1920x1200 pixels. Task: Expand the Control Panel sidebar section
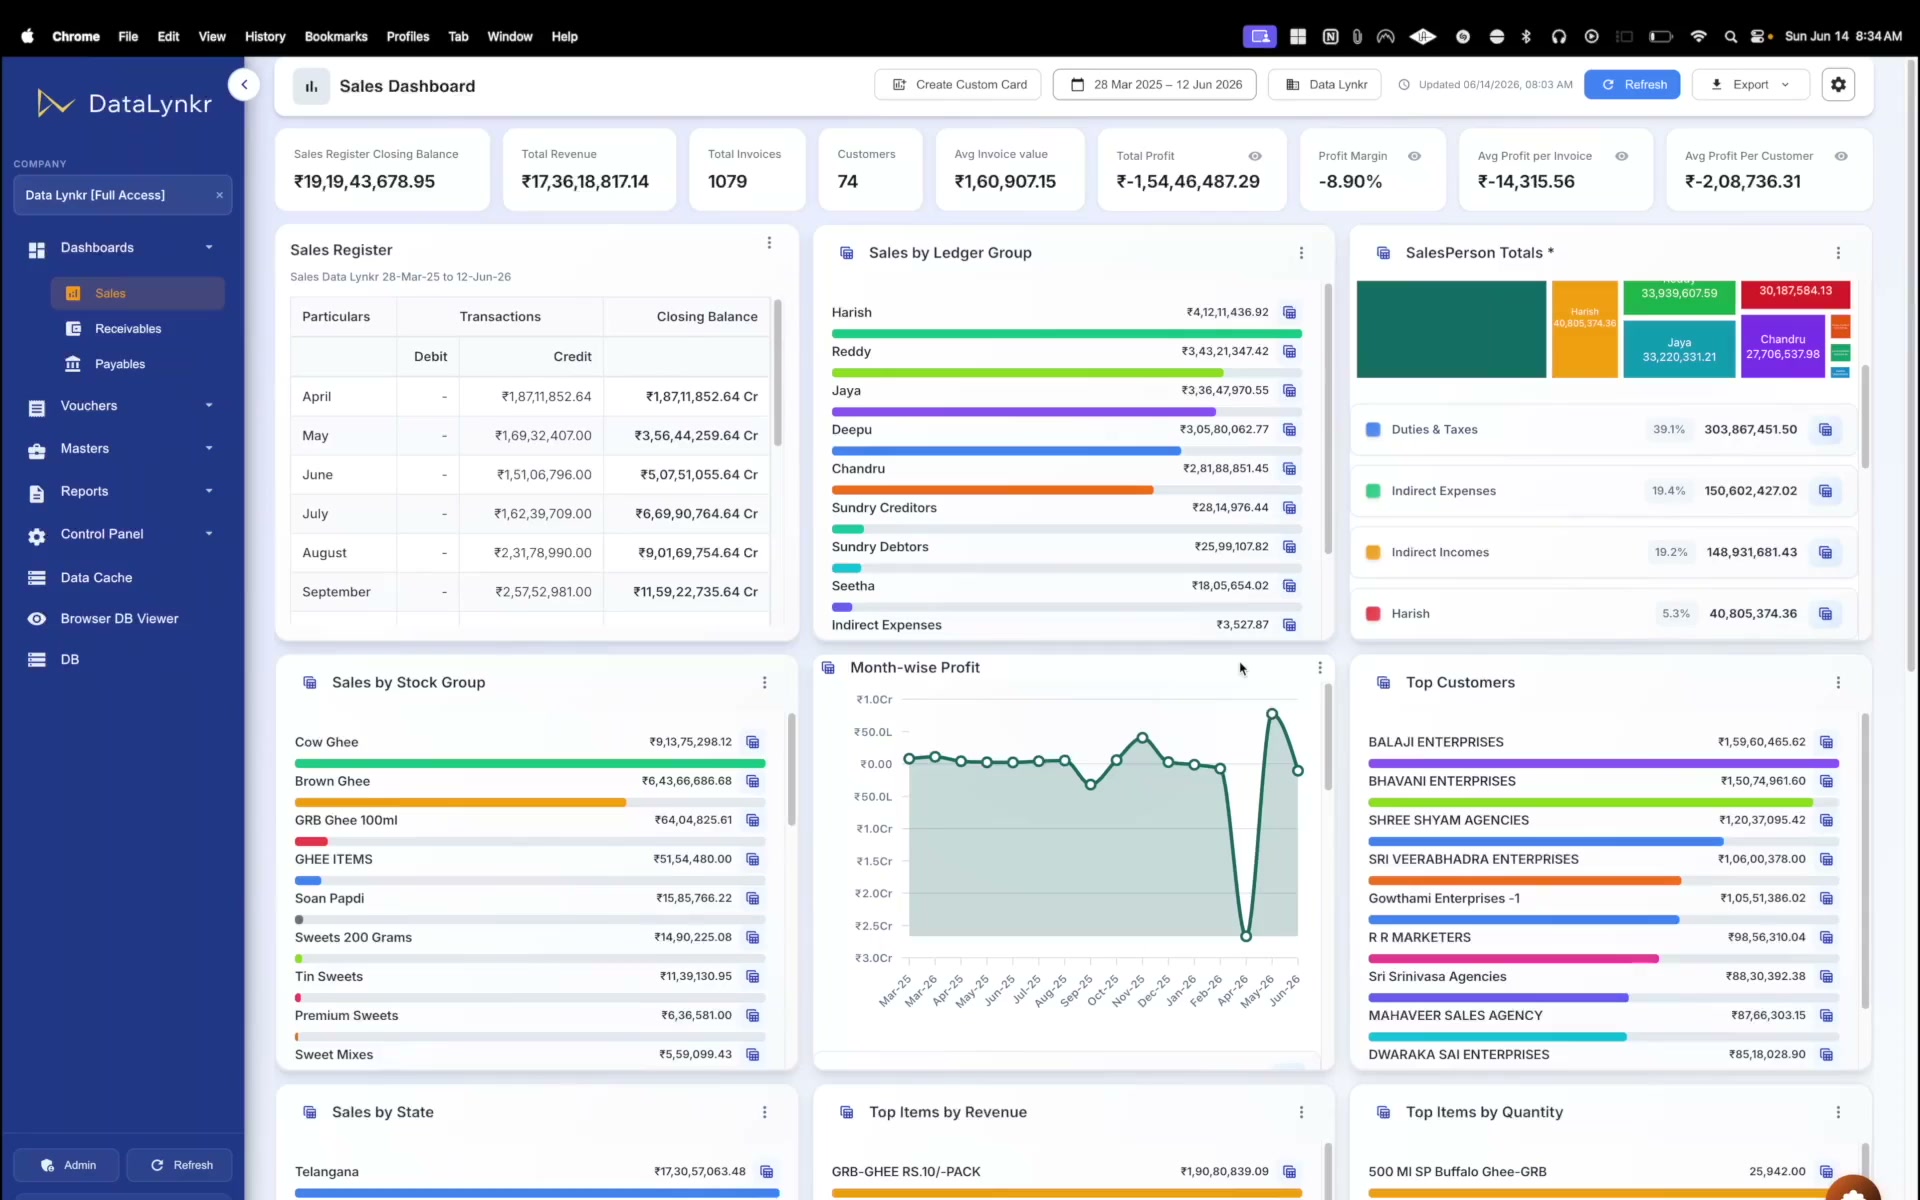[122, 534]
